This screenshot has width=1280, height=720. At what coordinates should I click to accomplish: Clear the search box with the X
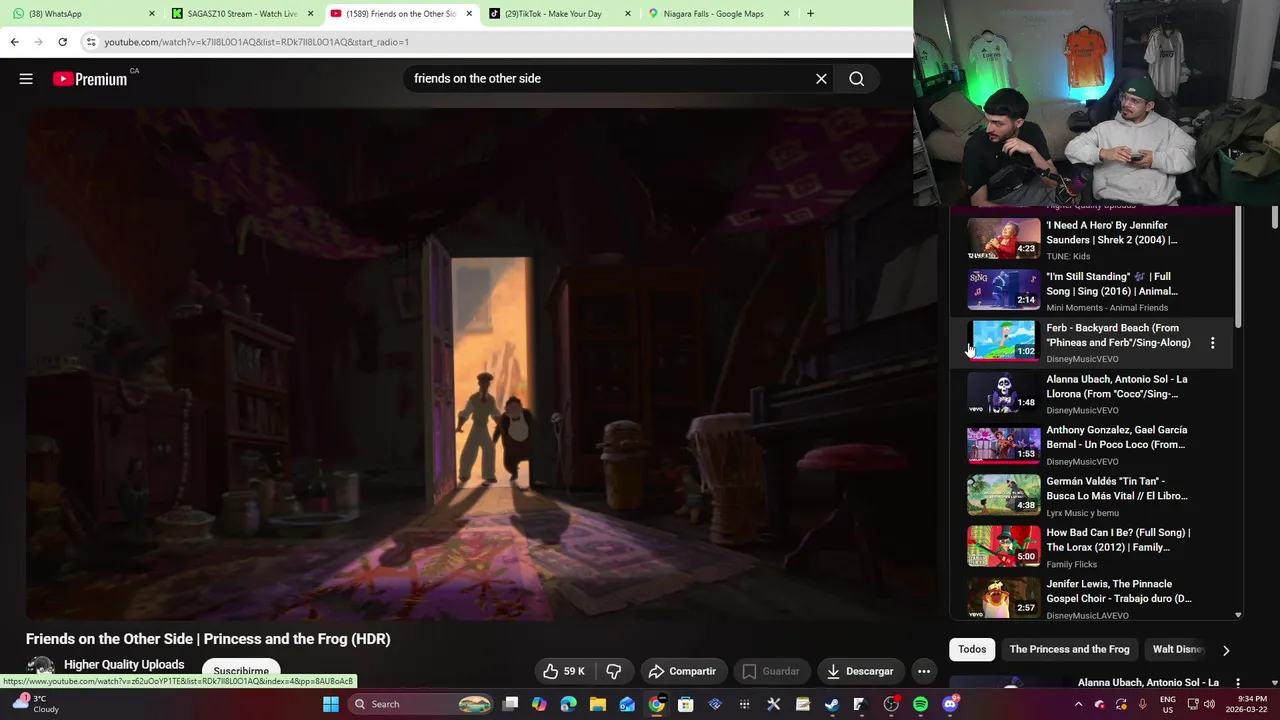point(821,79)
